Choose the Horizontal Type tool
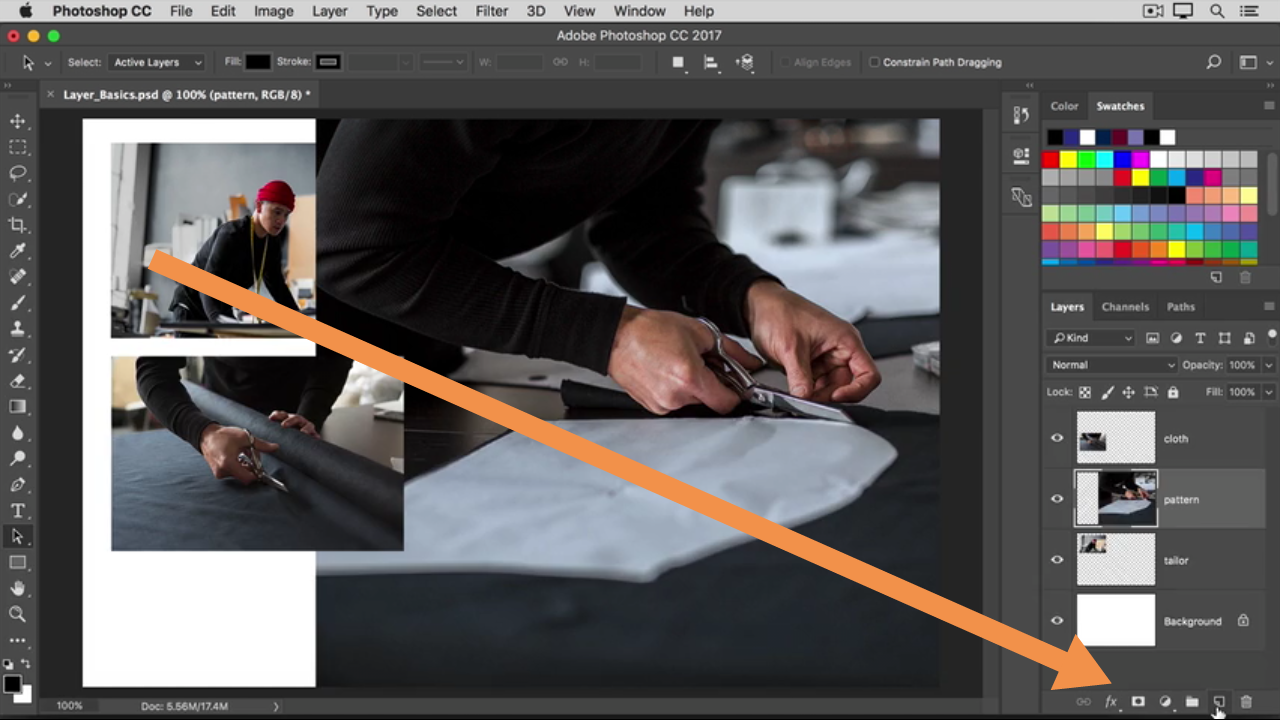 click(x=18, y=511)
